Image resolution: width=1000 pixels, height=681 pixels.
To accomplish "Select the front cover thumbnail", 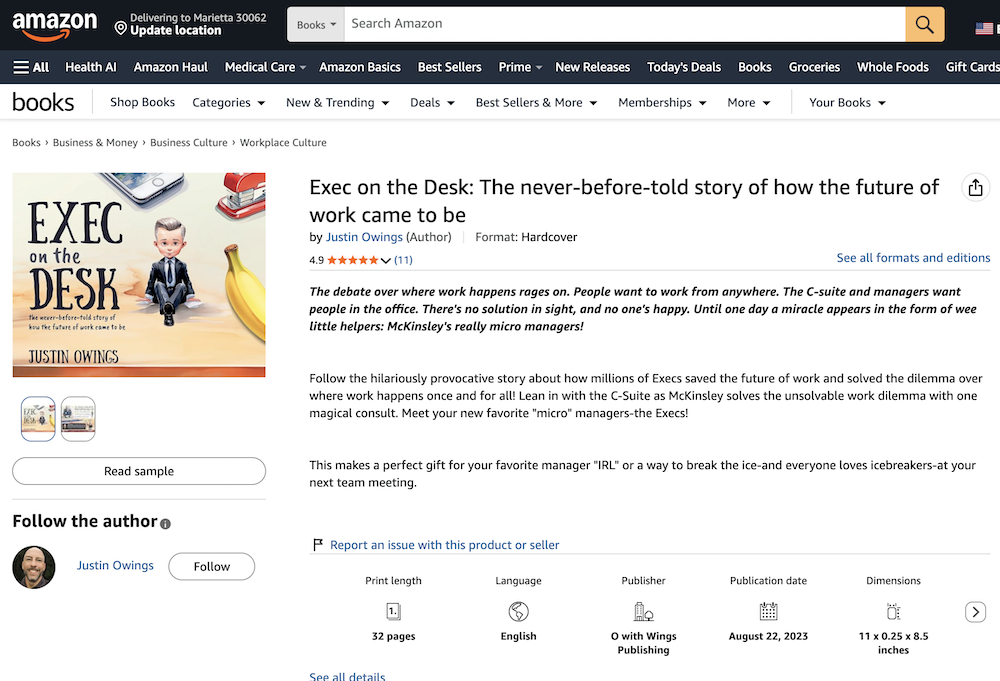I will click(38, 419).
